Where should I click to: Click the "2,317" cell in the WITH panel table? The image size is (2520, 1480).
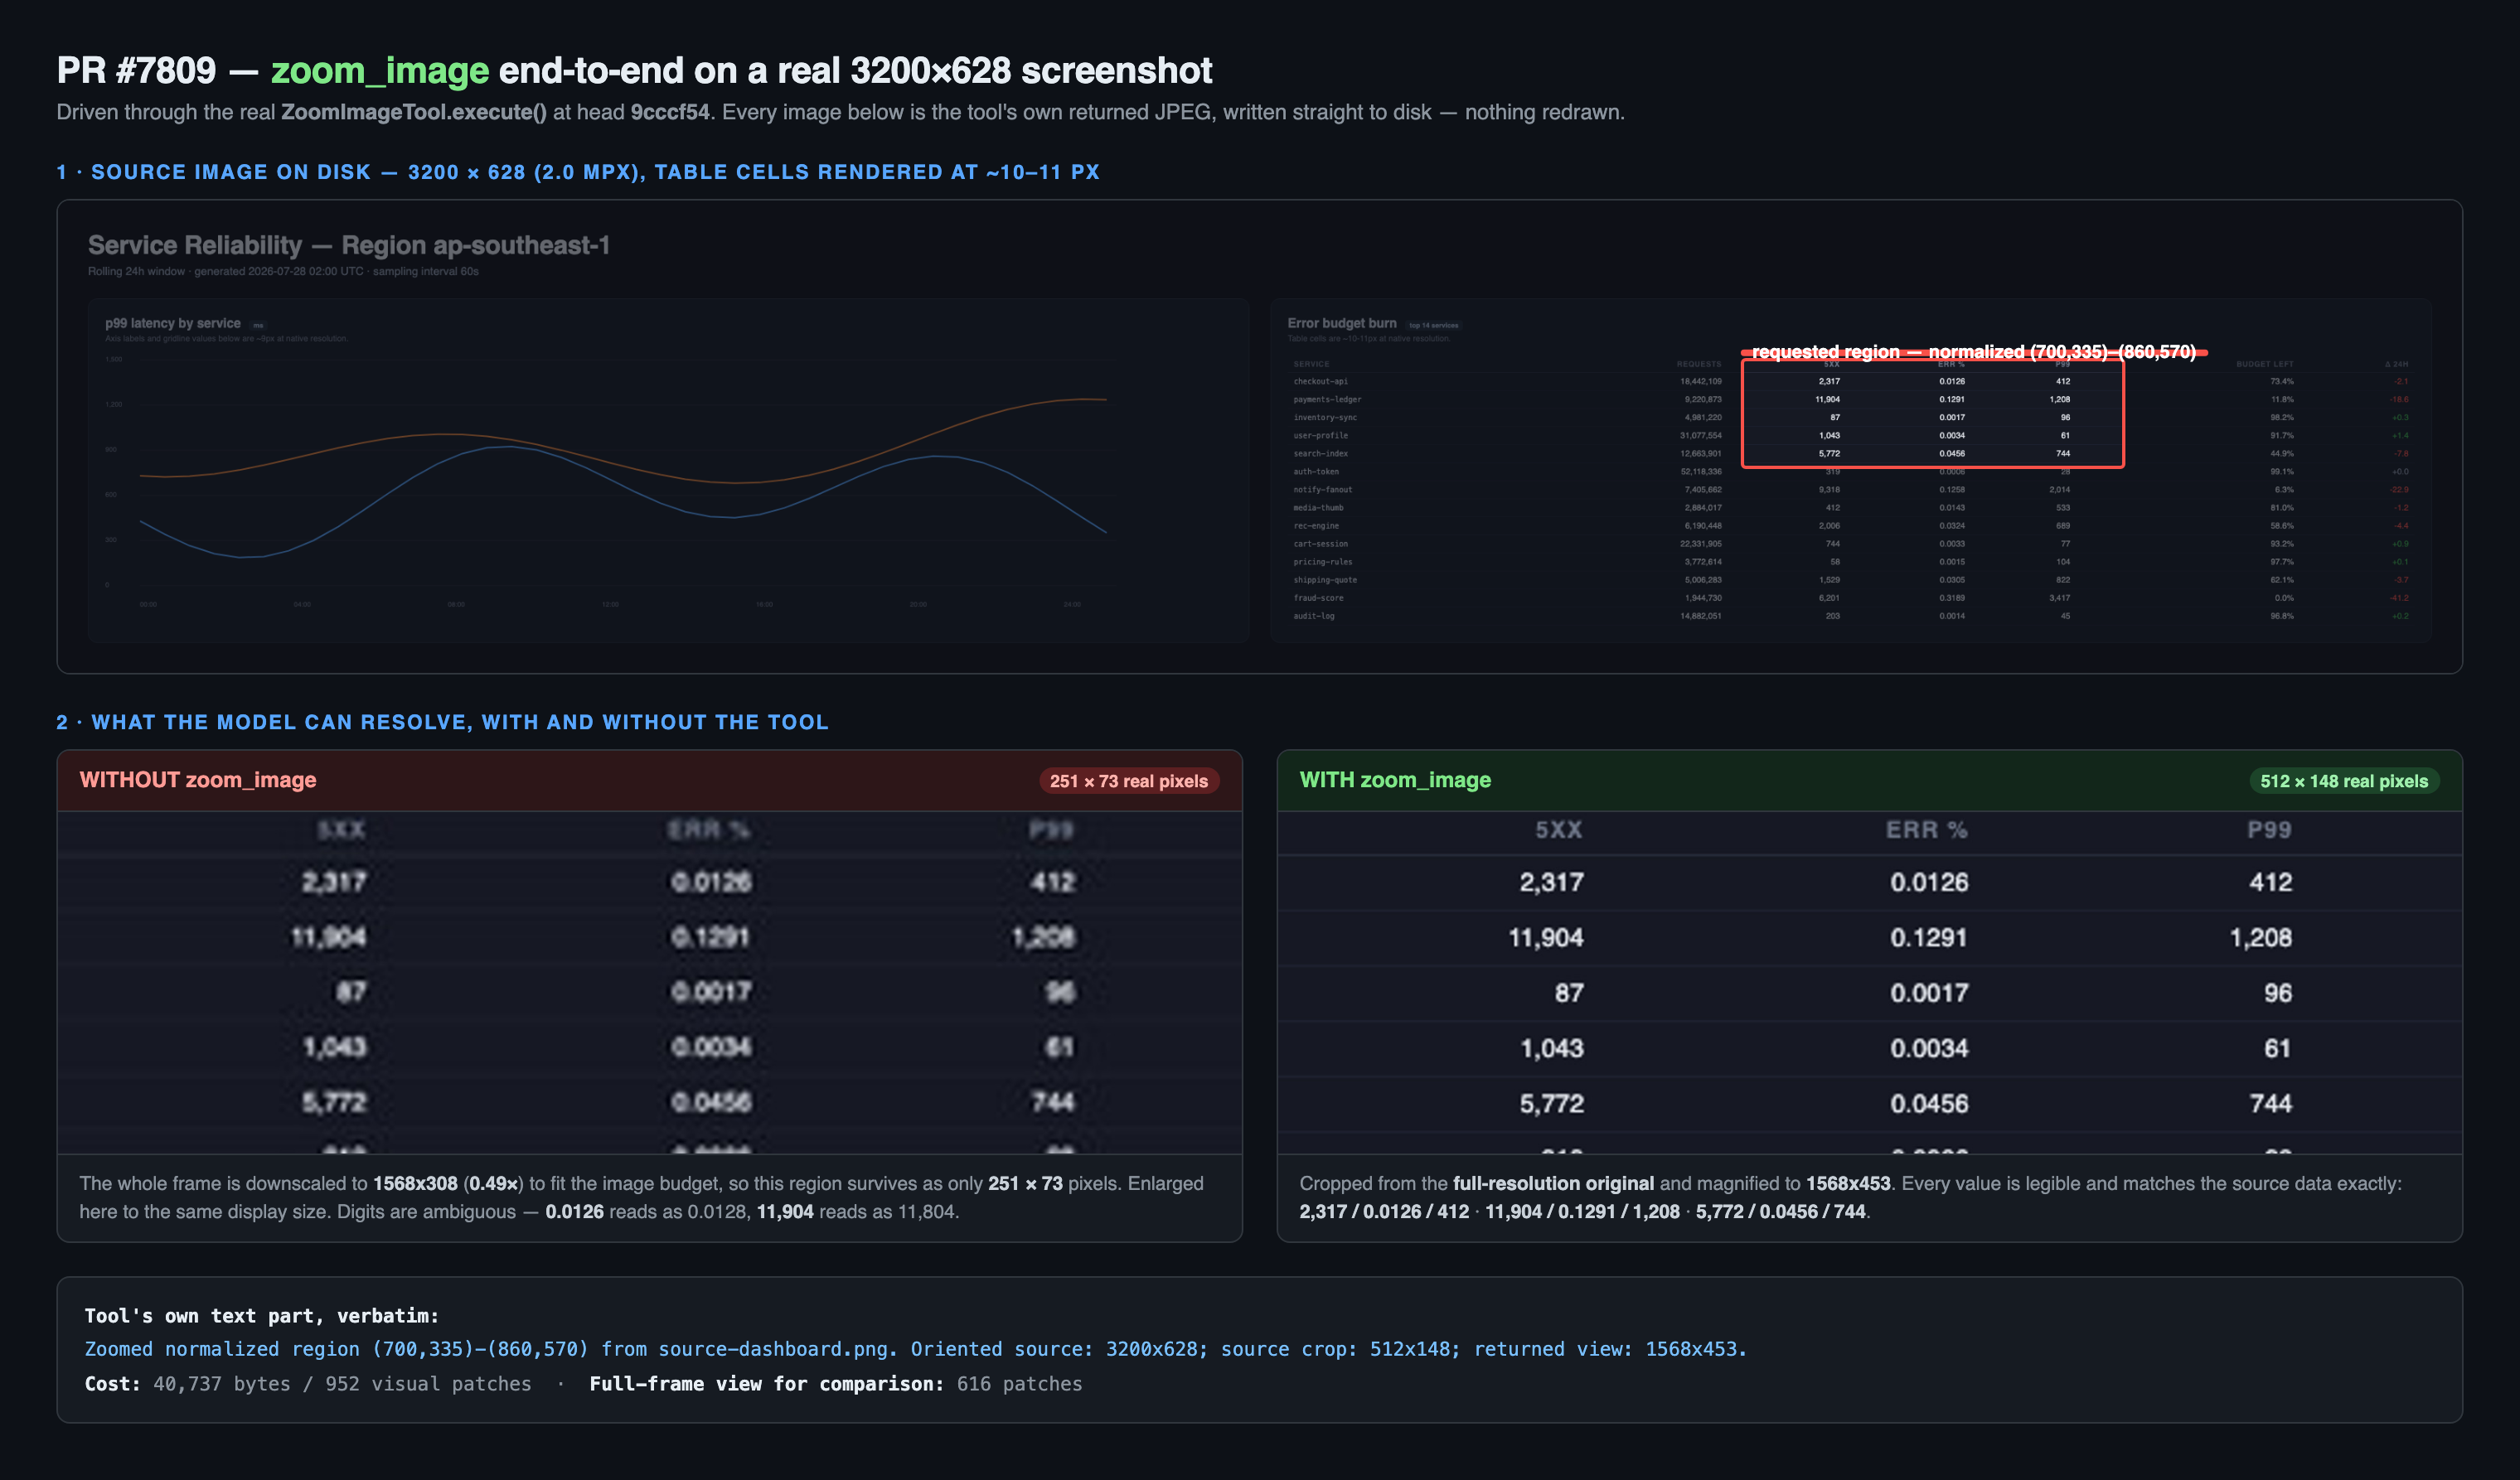coord(1551,882)
